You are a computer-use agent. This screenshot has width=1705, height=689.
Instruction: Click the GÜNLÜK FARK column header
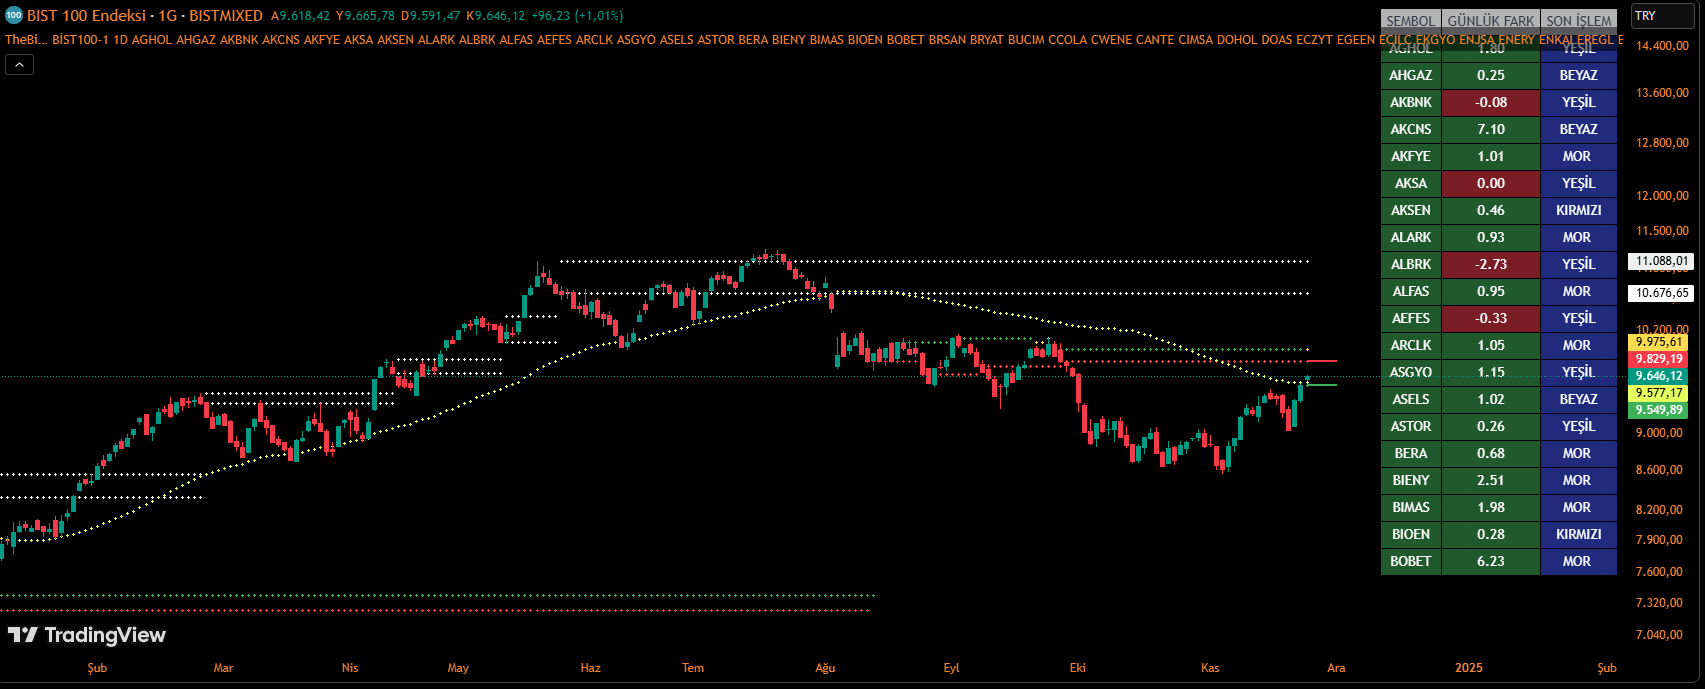coord(1490,21)
